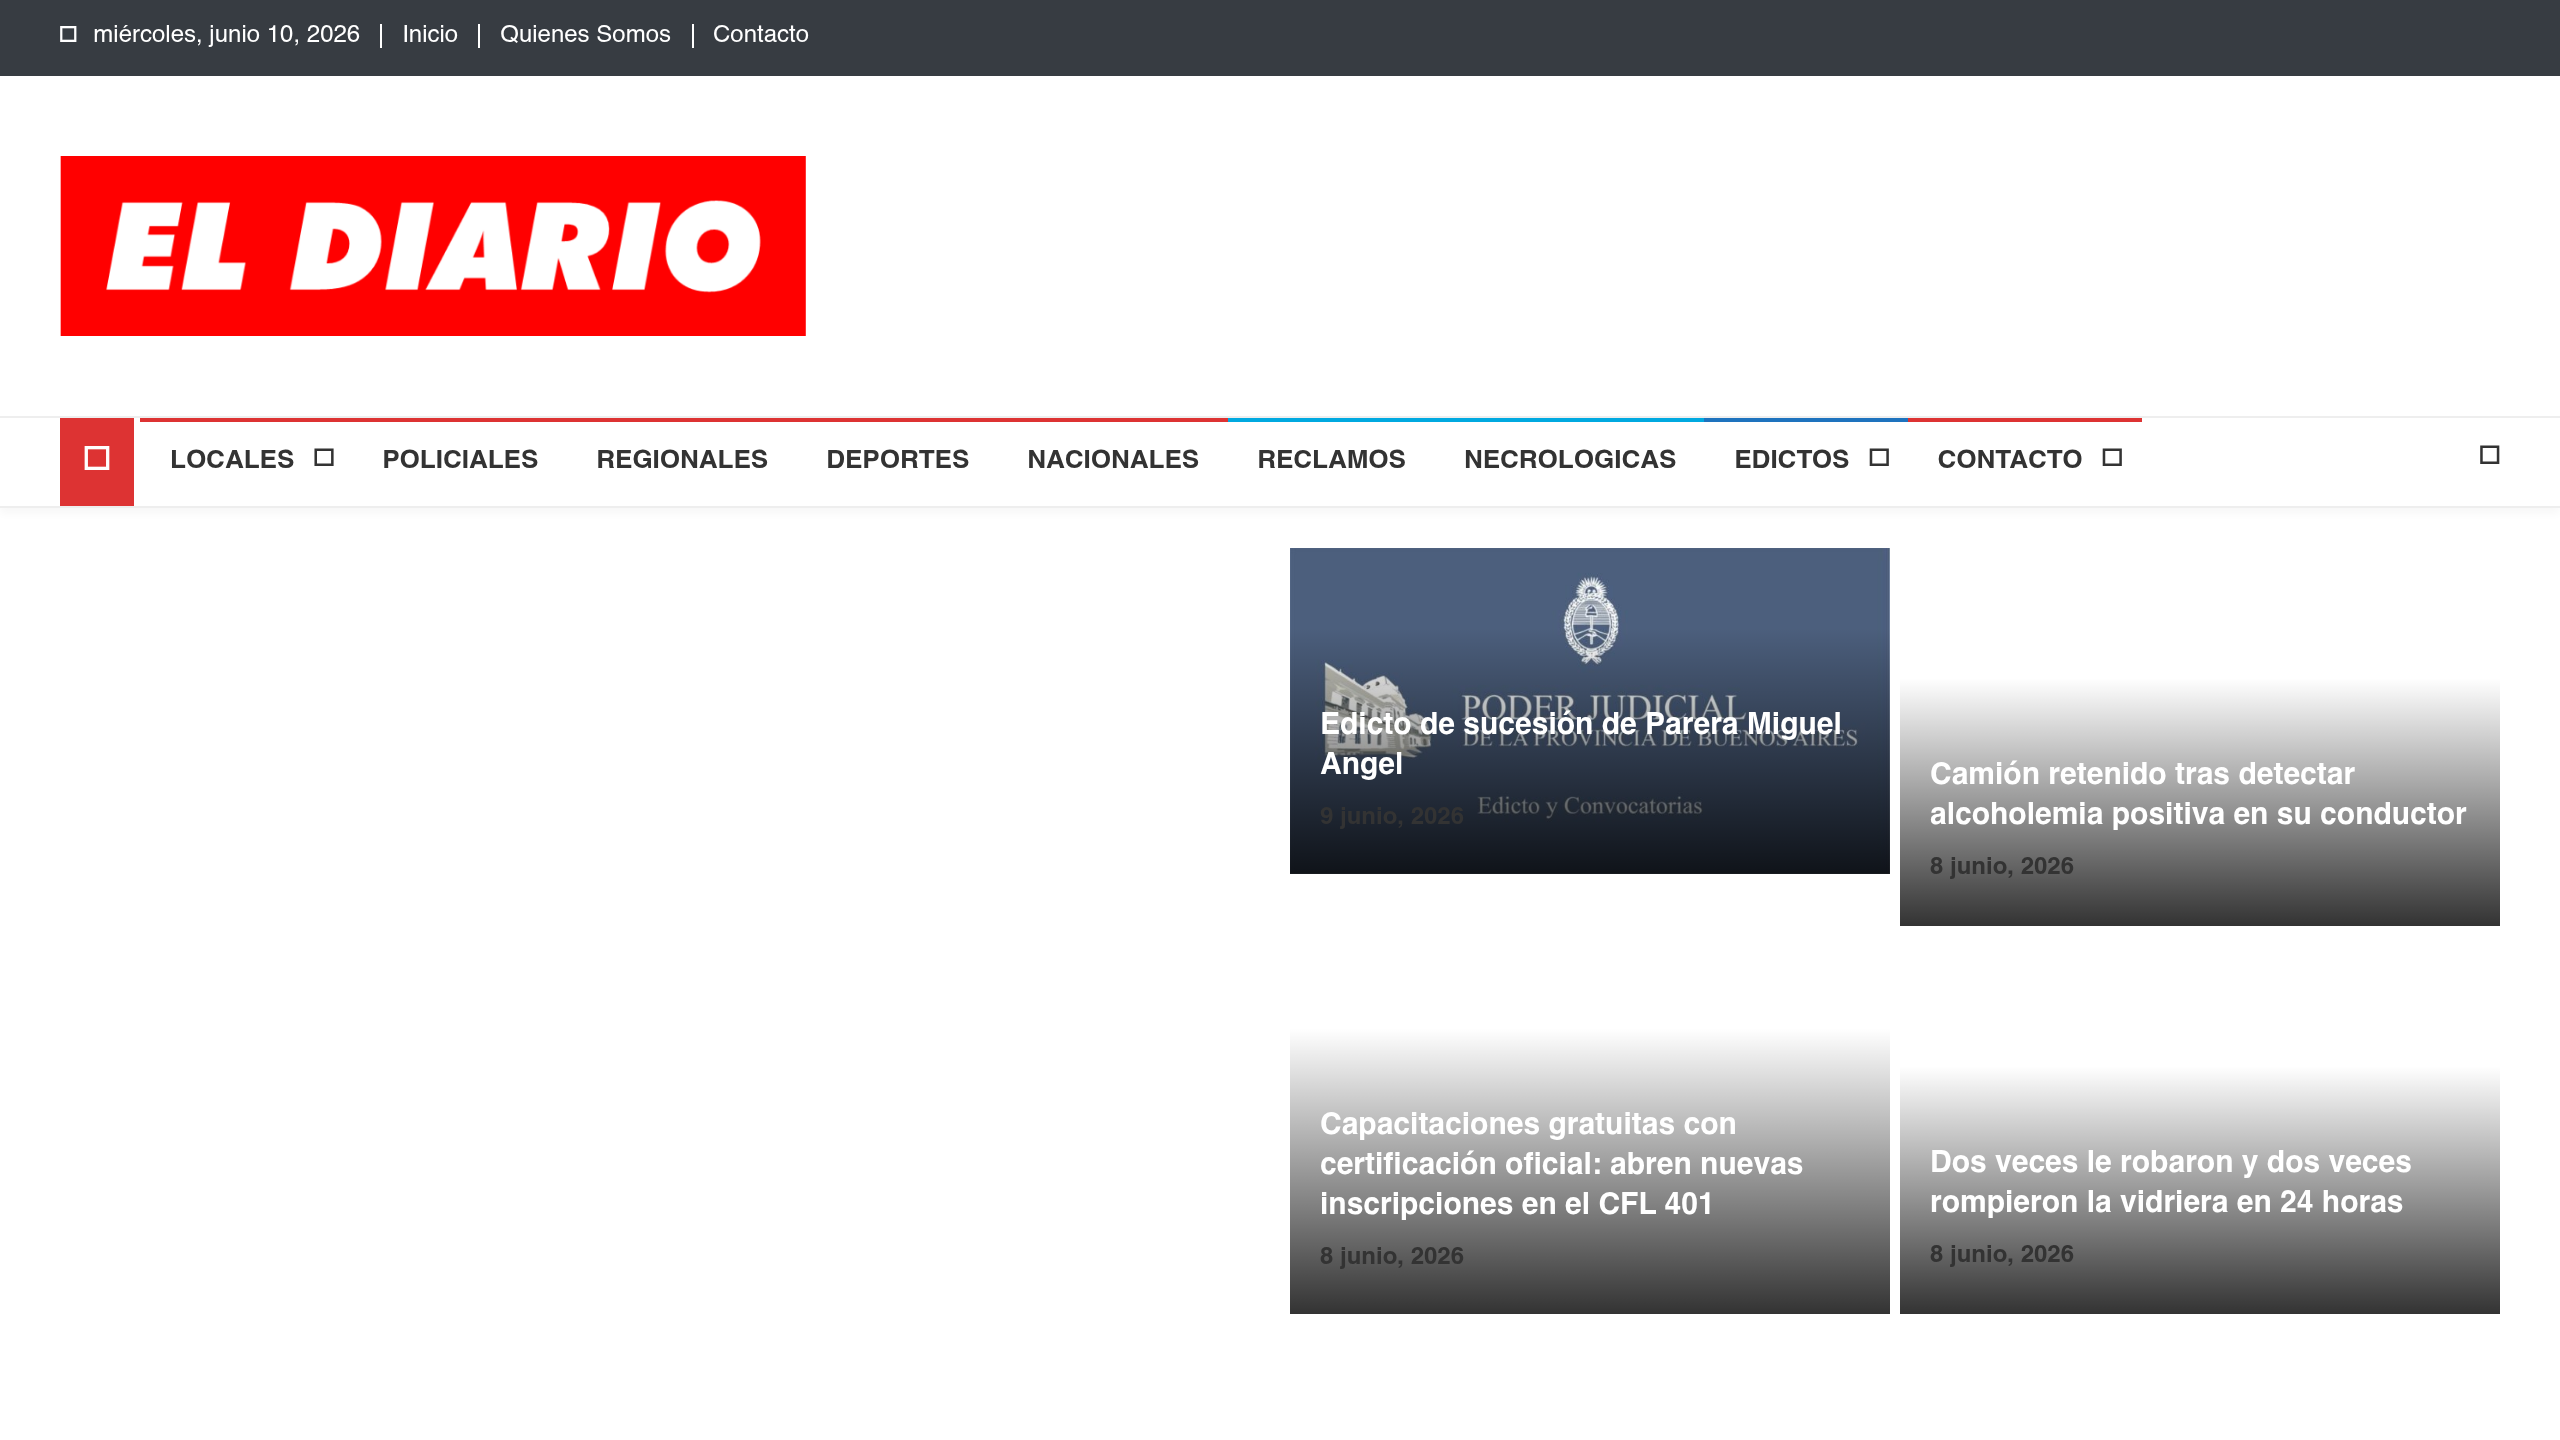Click the red home icon in navigation bar
This screenshot has height=1440, width=2560.
click(97, 461)
